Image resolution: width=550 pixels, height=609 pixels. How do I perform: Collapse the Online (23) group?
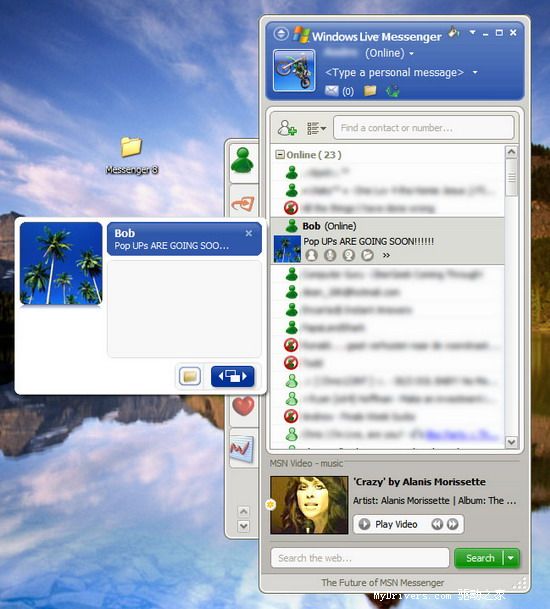point(279,155)
